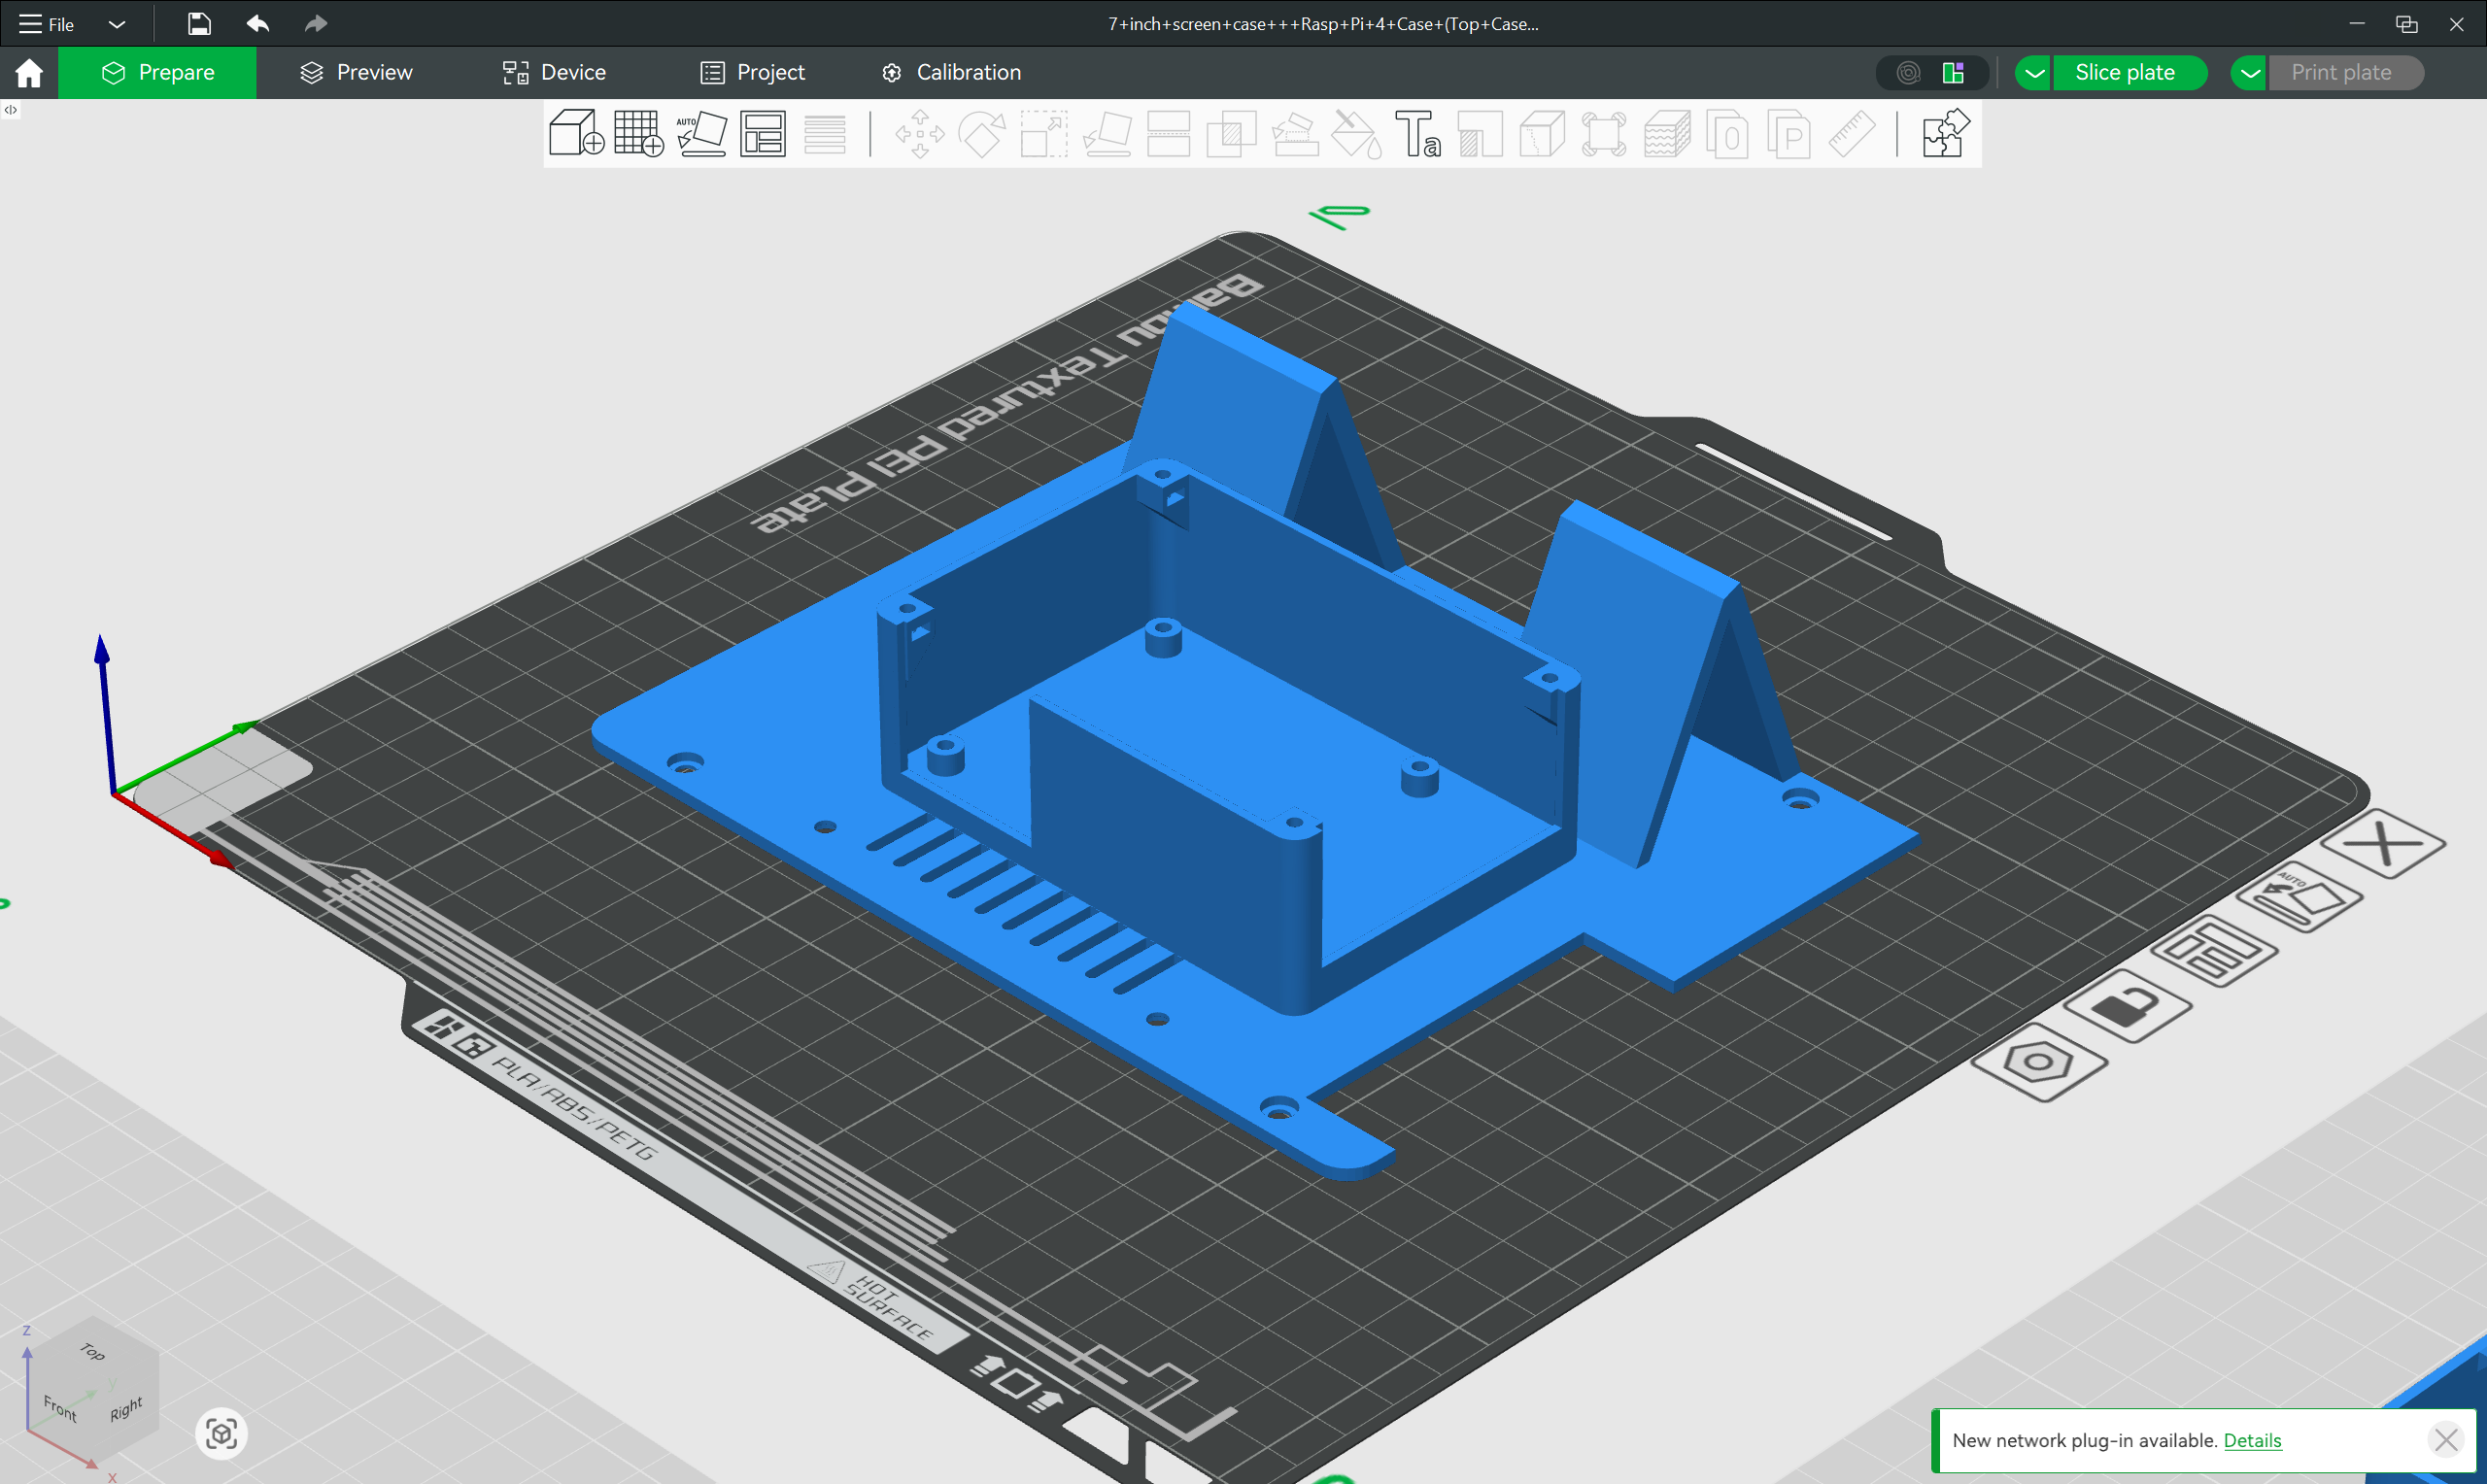Open the Variable layer height tool
2487x1484 pixels.
coord(825,133)
